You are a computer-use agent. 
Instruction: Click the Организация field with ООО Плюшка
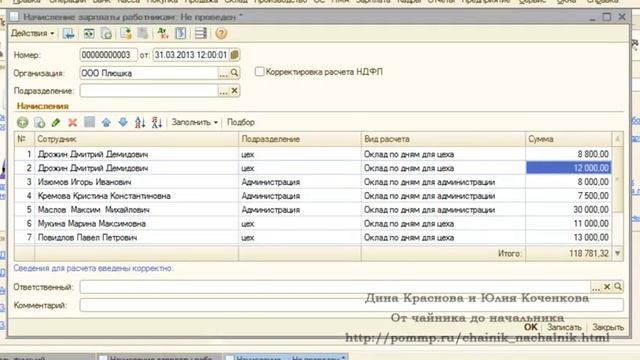coord(149,73)
